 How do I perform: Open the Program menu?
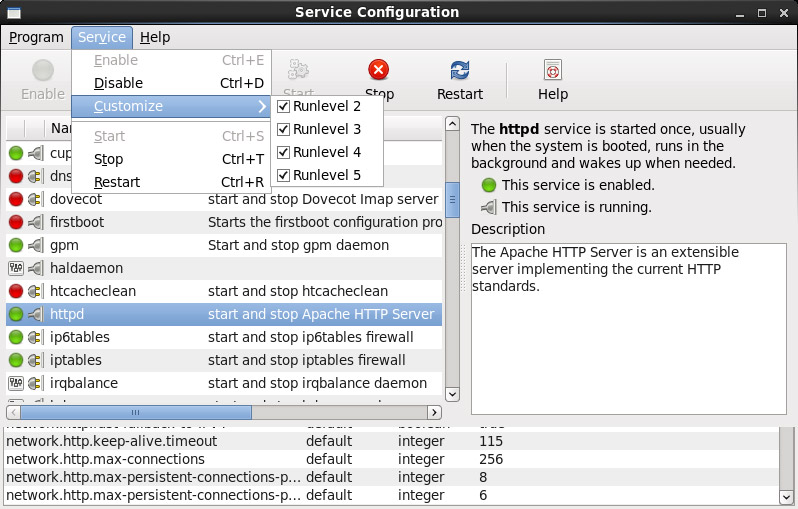[36, 37]
